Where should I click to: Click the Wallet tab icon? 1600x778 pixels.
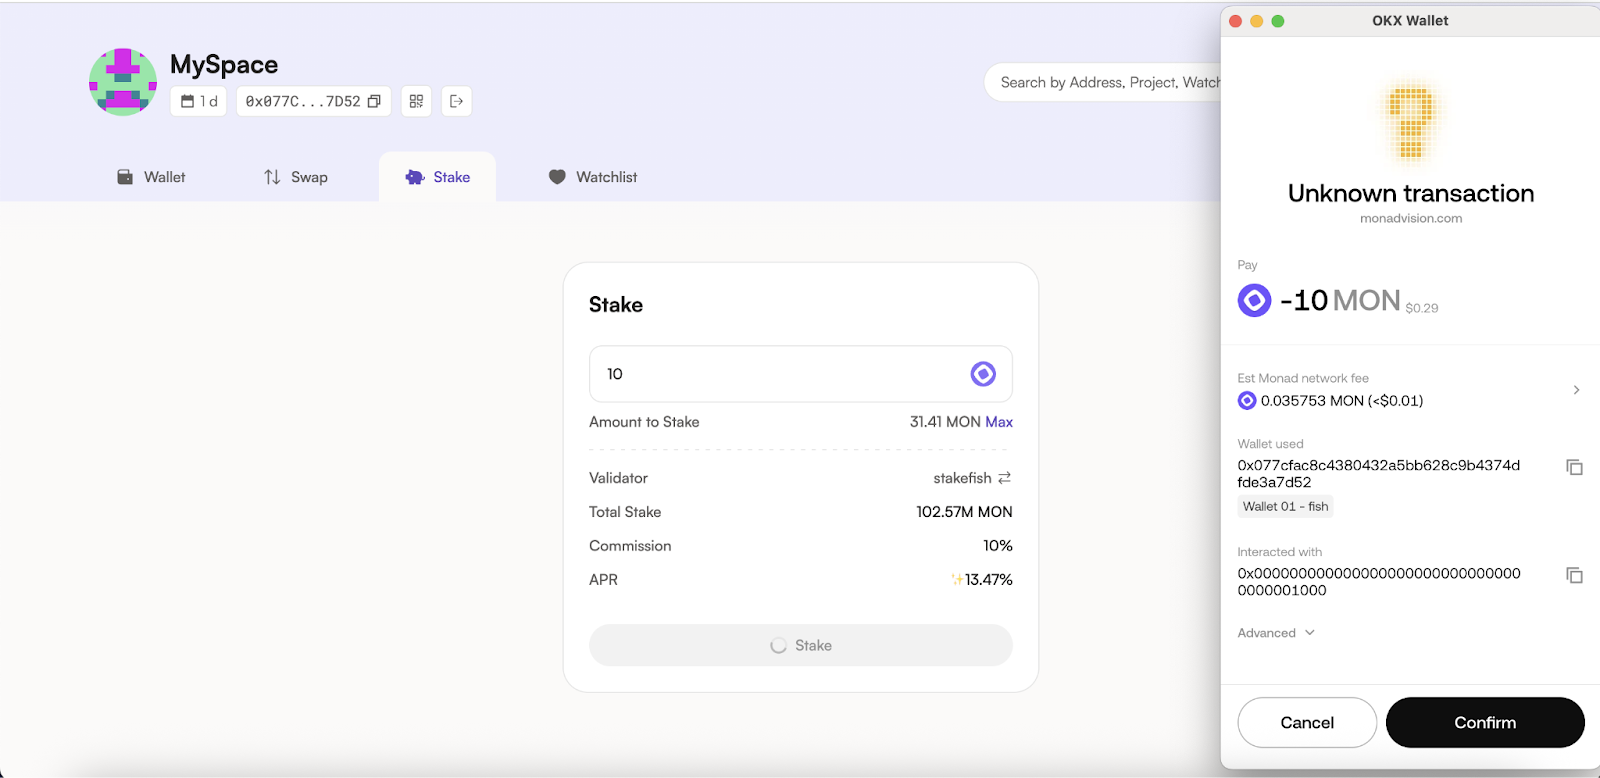[125, 177]
